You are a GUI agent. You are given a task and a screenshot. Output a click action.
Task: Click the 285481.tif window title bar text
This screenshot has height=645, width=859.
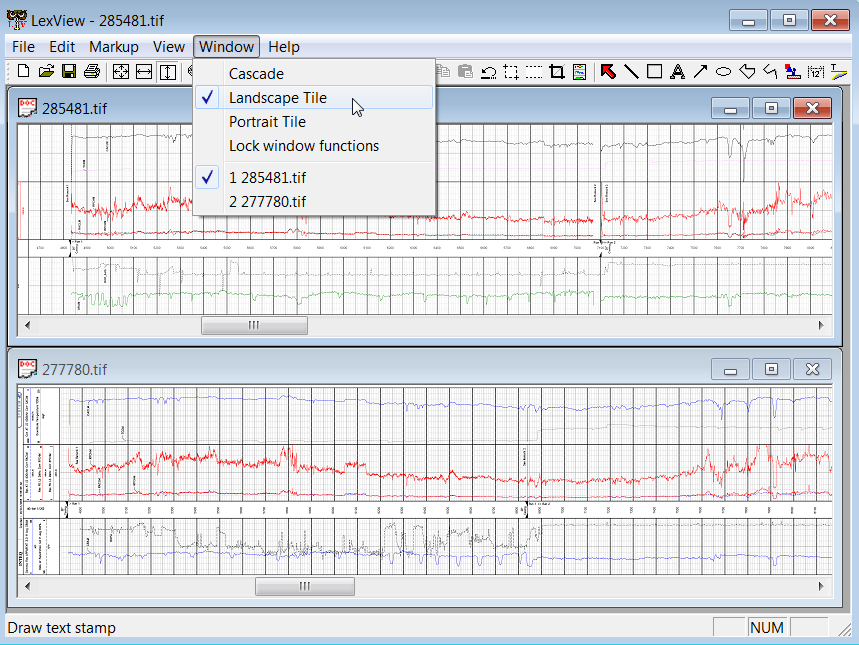coord(75,109)
